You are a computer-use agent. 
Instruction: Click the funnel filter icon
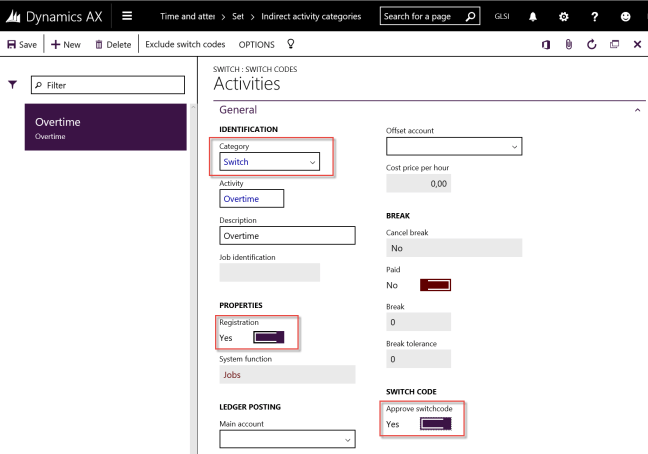tap(12, 86)
